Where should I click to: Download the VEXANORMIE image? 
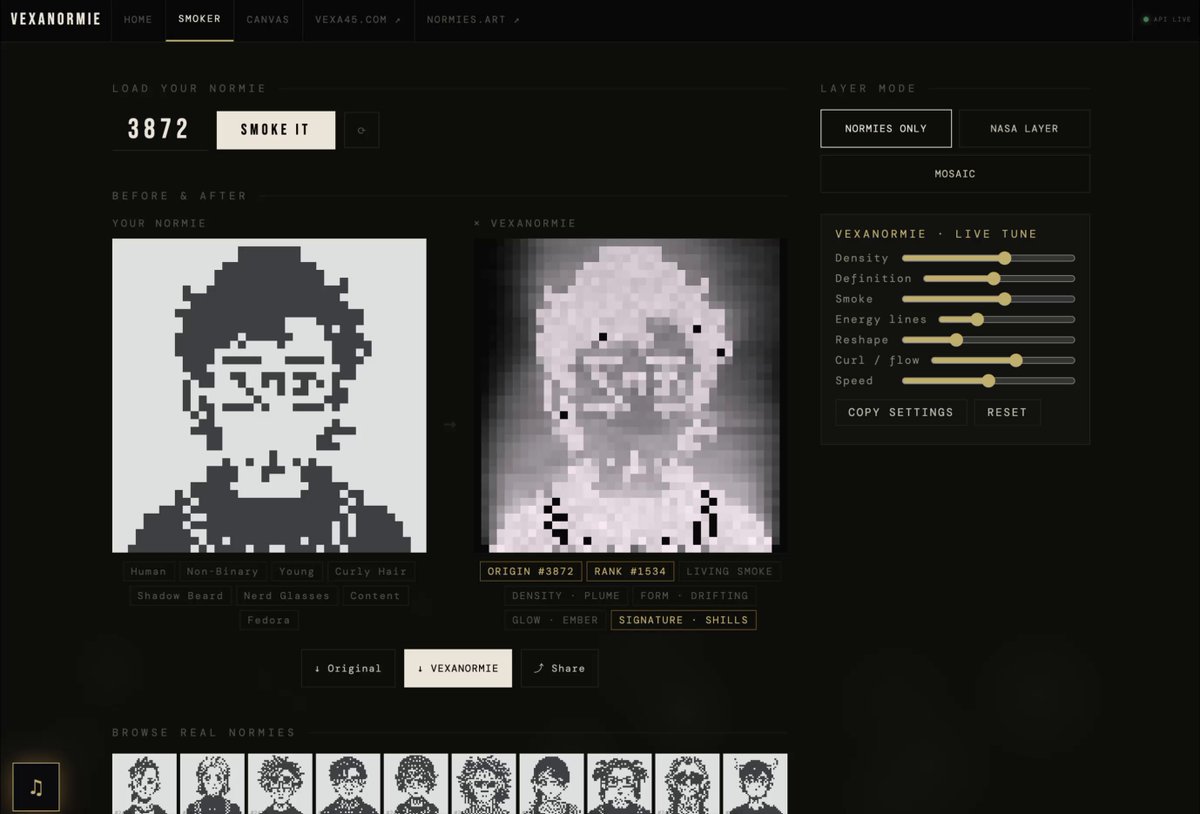(x=458, y=668)
